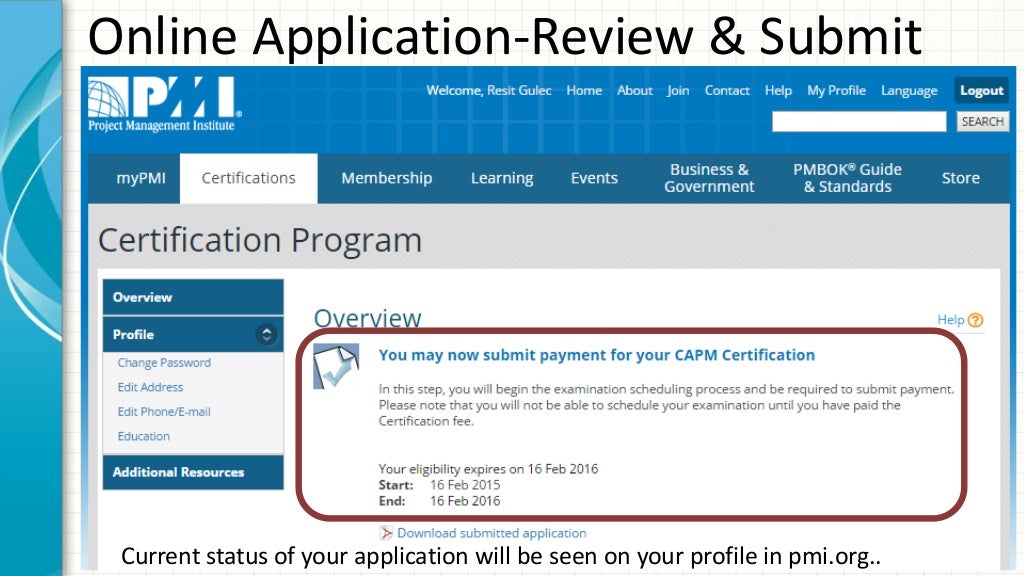The width and height of the screenshot is (1024, 576).
Task: Open PMBOK Guide & Standards tab
Action: point(848,178)
